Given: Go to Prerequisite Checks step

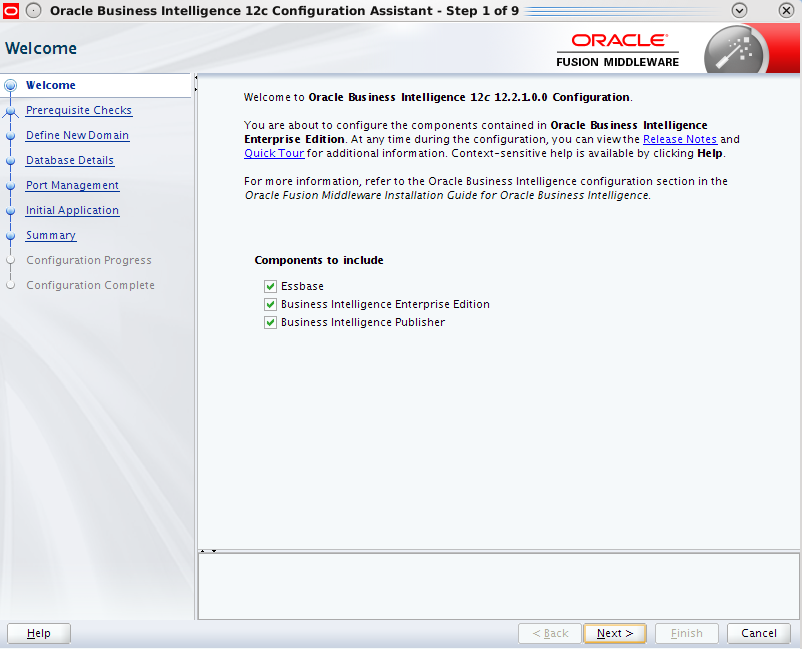Looking at the screenshot, I should (x=79, y=110).
